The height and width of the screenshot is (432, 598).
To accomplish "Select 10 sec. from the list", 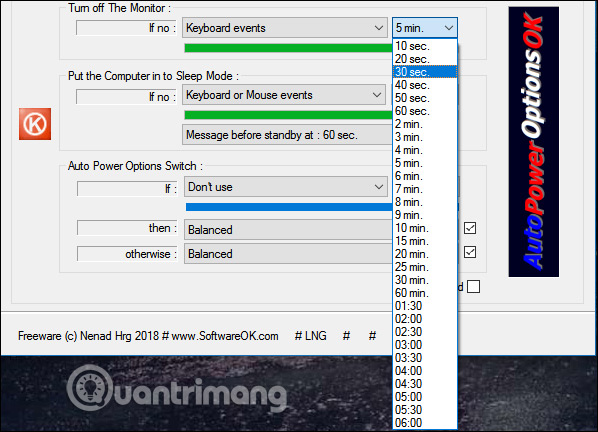I will tap(425, 46).
